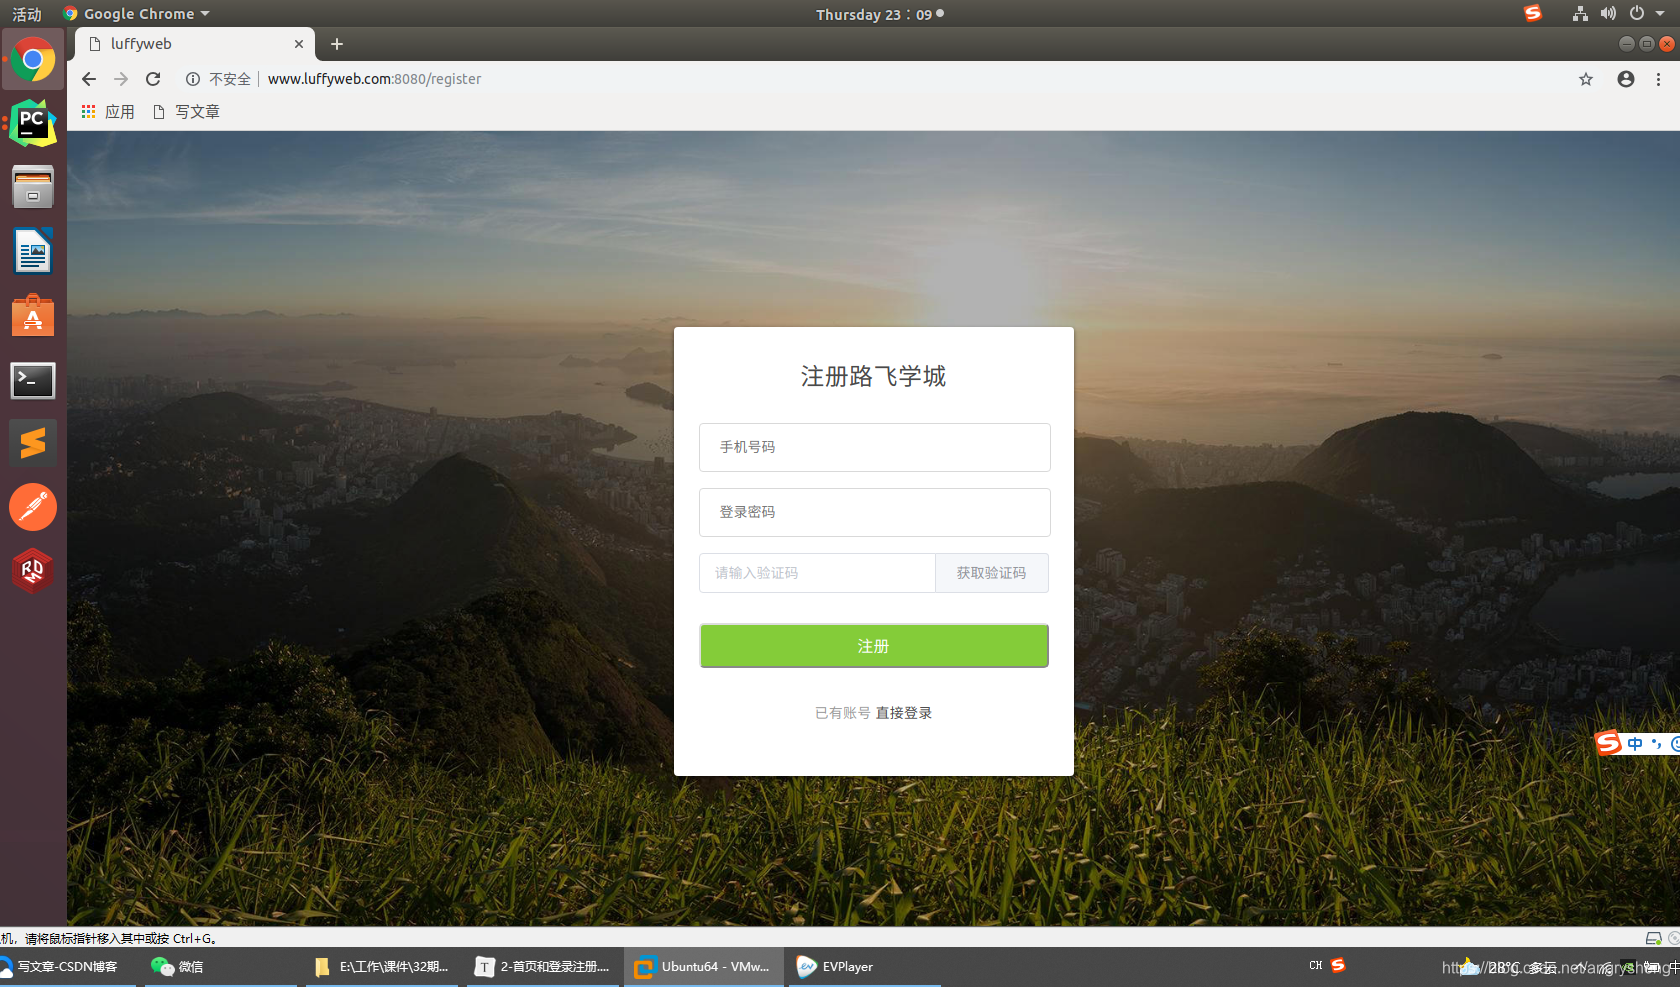Screen dimensions: 1680x987
Task: Click the CH language indicator in tray
Action: [1315, 965]
